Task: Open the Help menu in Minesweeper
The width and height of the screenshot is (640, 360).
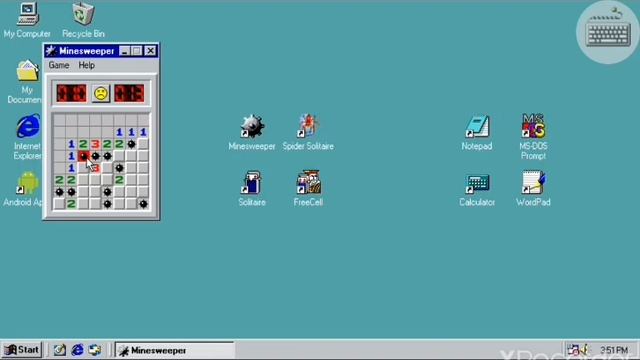Action: point(87,65)
